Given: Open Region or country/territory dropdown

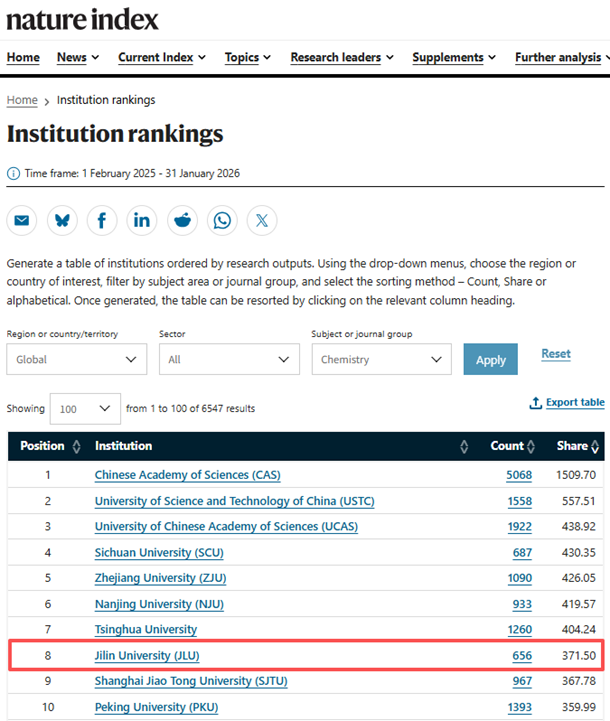Looking at the screenshot, I should click(x=77, y=359).
